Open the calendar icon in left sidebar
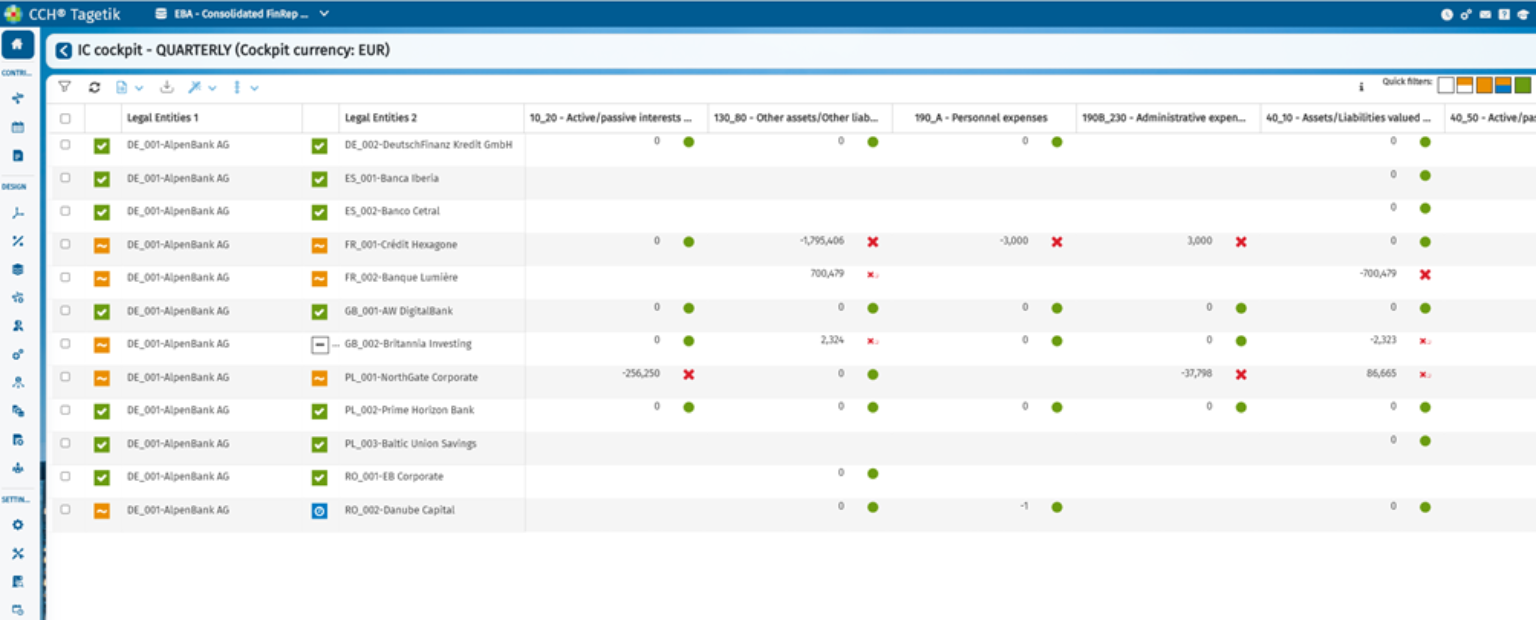This screenshot has width=1536, height=623. [17, 128]
